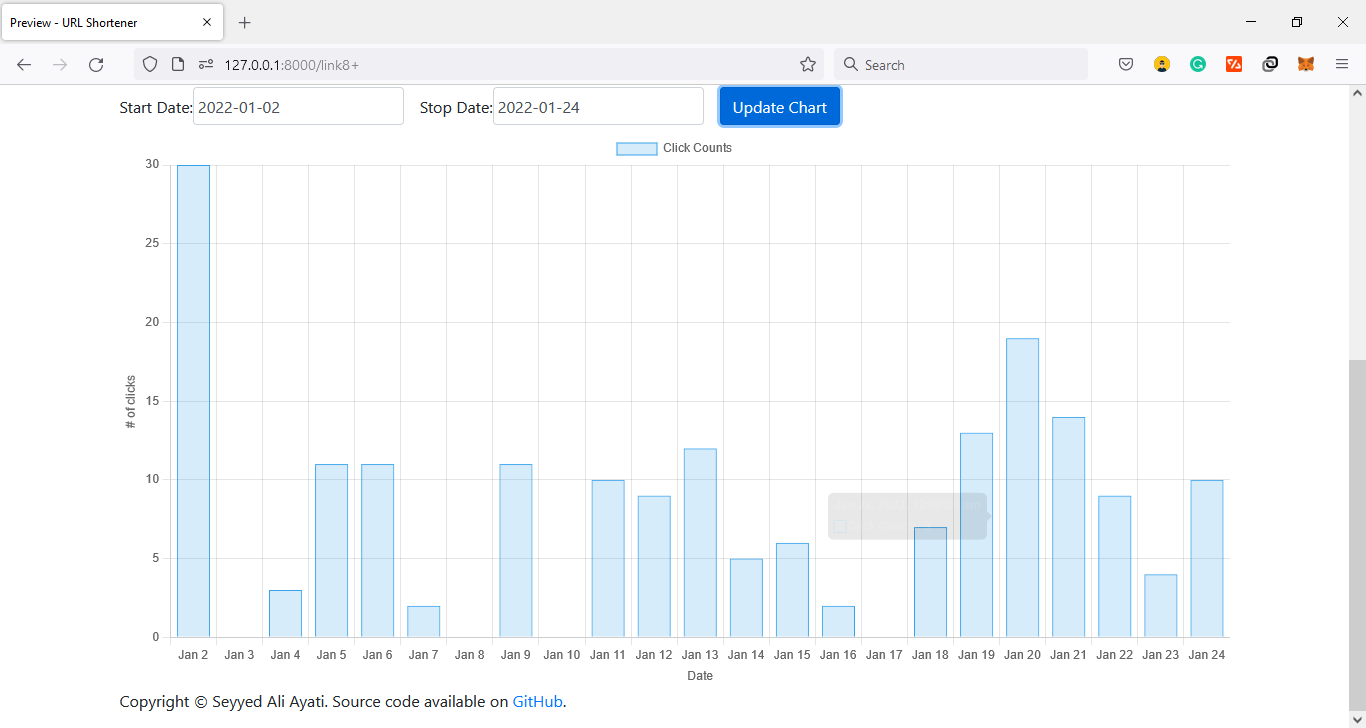Open the yellow avatar extension icon

pos(1162,64)
